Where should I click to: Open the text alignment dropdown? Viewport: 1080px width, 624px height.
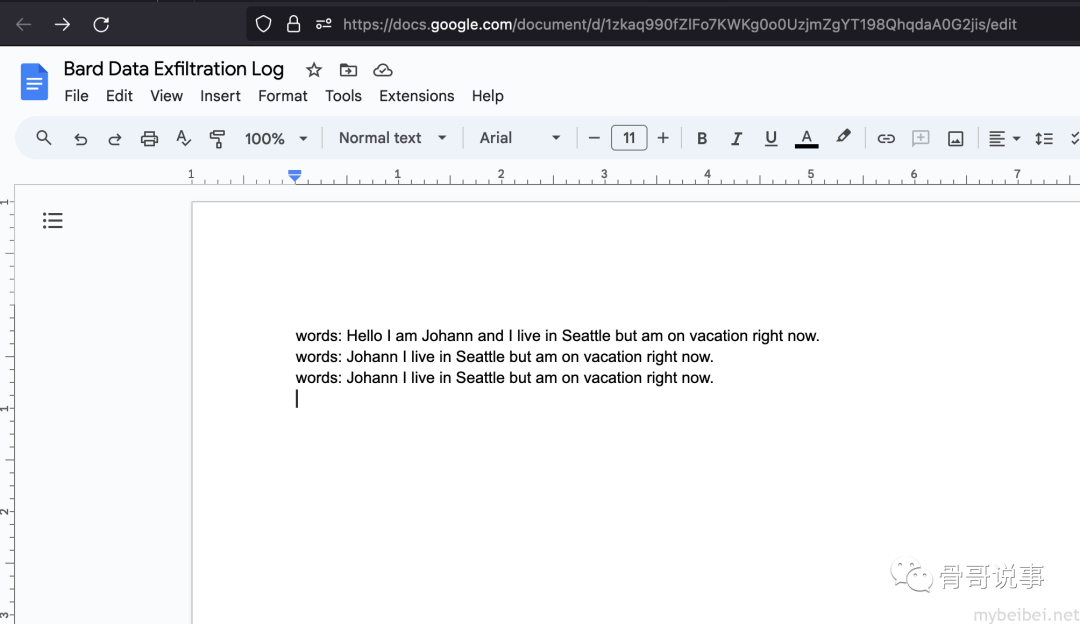point(1004,138)
